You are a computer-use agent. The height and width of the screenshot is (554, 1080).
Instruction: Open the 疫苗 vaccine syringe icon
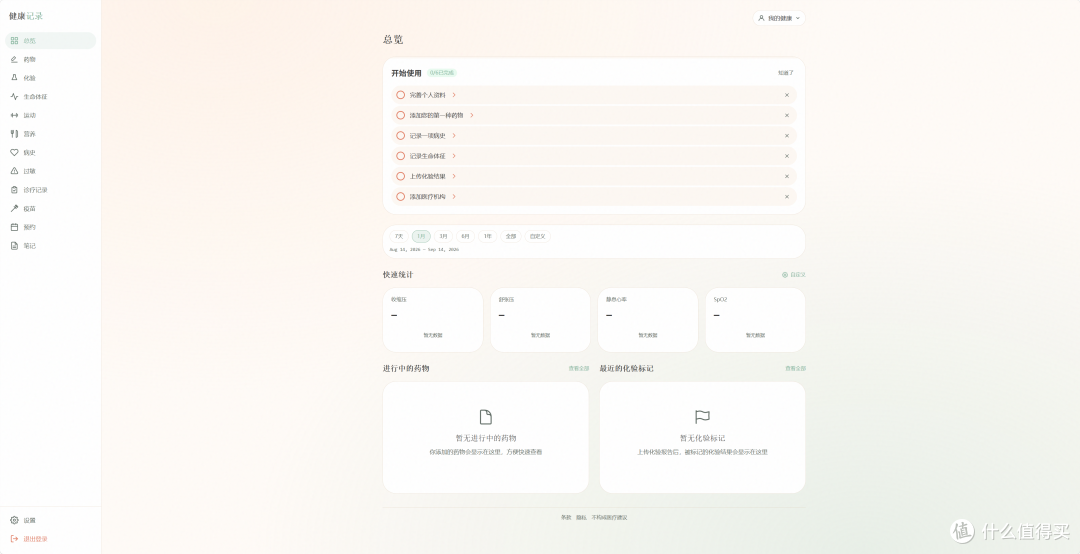click(x=14, y=208)
